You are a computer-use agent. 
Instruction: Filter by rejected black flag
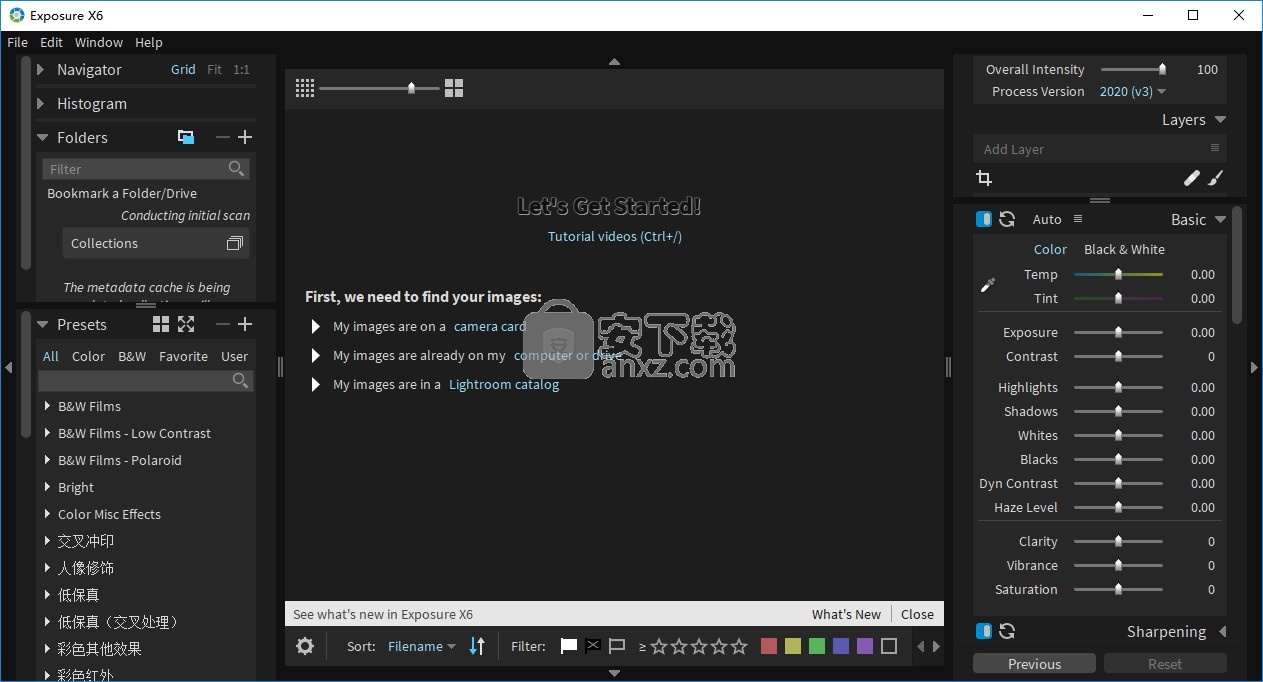pyautogui.click(x=593, y=646)
